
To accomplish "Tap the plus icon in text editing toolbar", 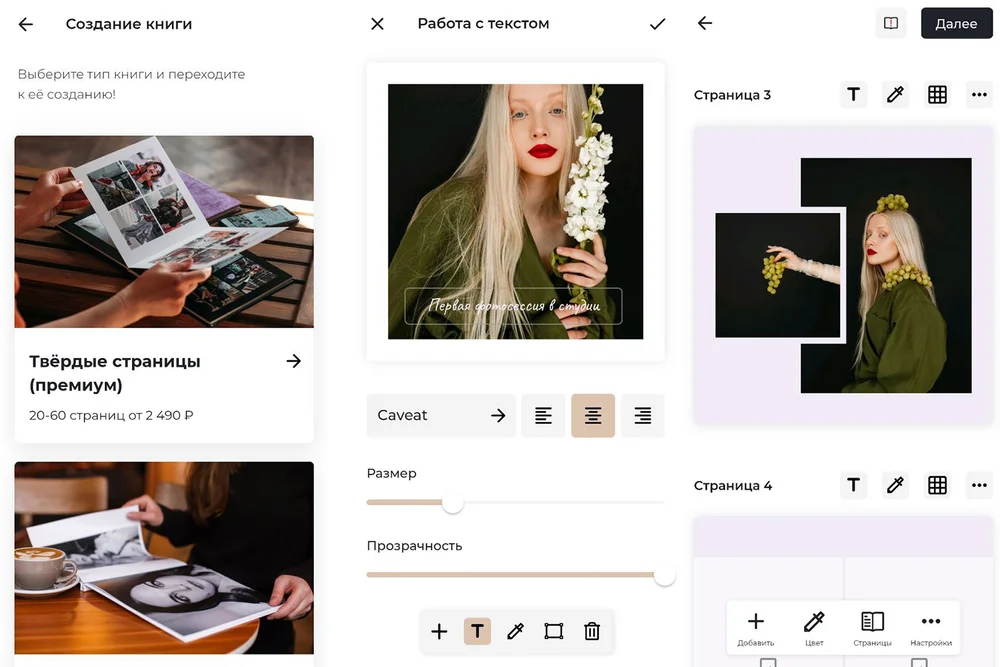I will (439, 631).
